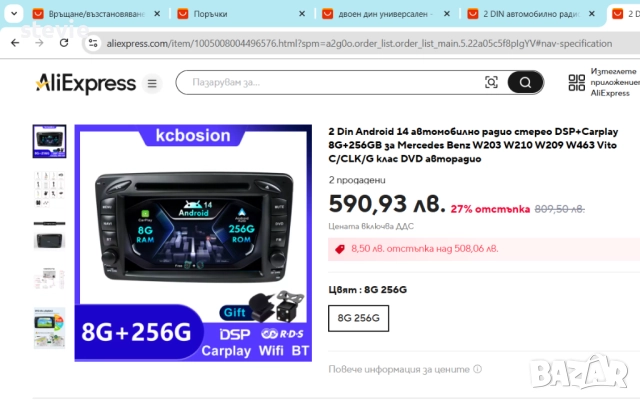Click the browser back arrow

15,43
